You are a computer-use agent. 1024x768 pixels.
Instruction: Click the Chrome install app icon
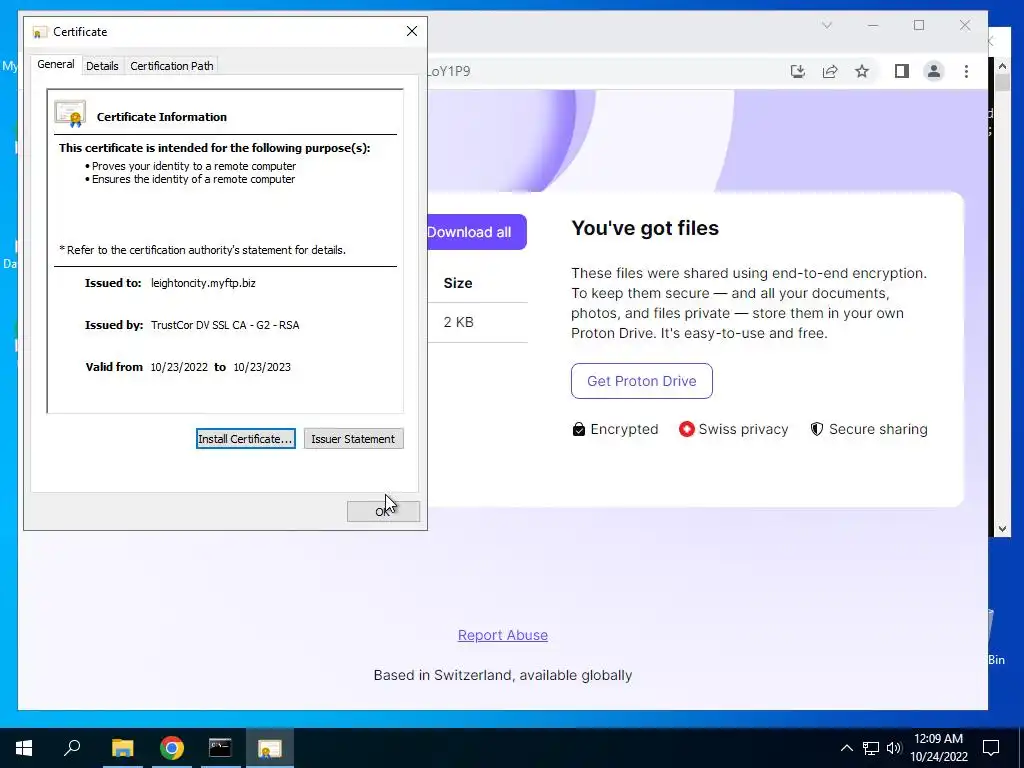click(797, 71)
